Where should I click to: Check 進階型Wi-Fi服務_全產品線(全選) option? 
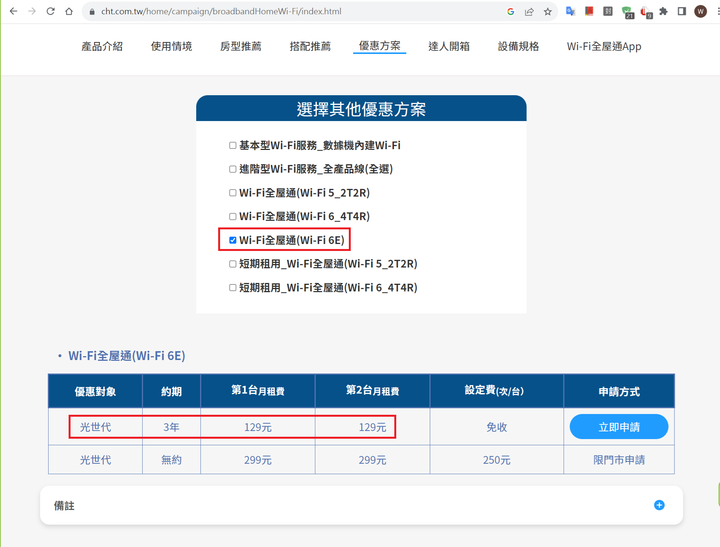point(233,169)
